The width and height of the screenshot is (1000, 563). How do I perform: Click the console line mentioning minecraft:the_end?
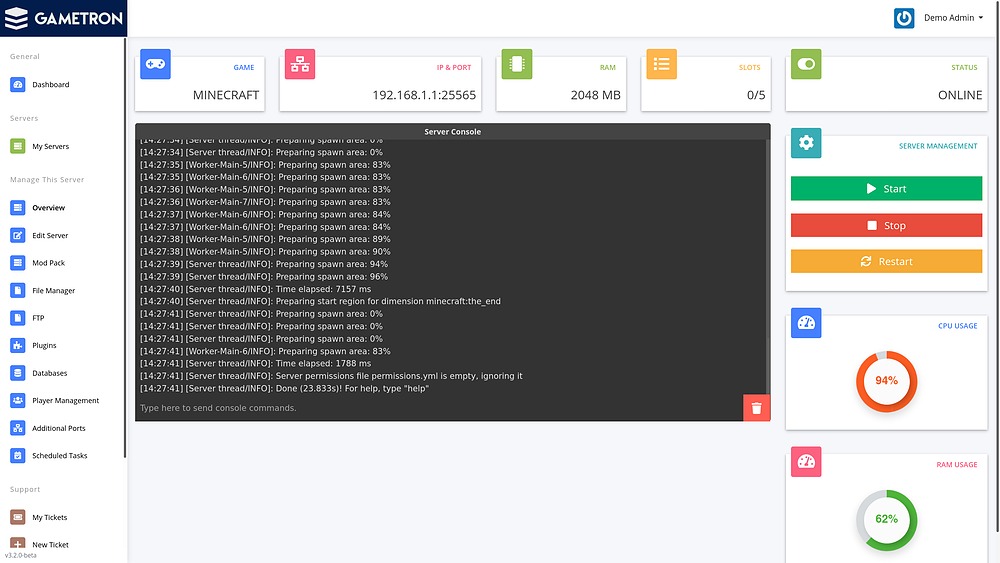click(320, 301)
